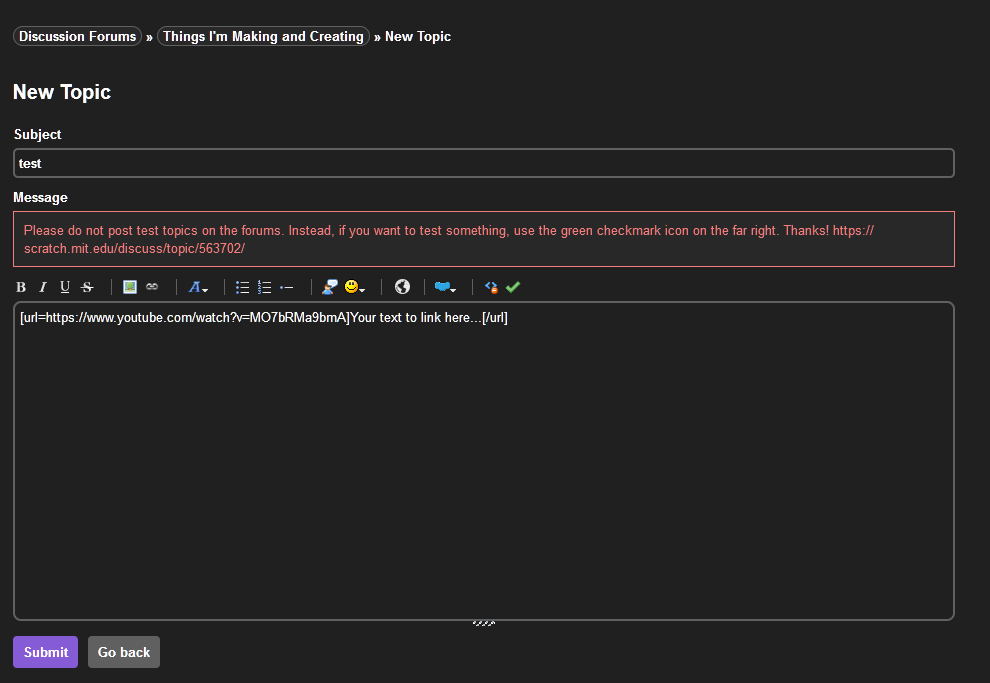
Task: Preview the post with the green checkmark
Action: coord(513,287)
